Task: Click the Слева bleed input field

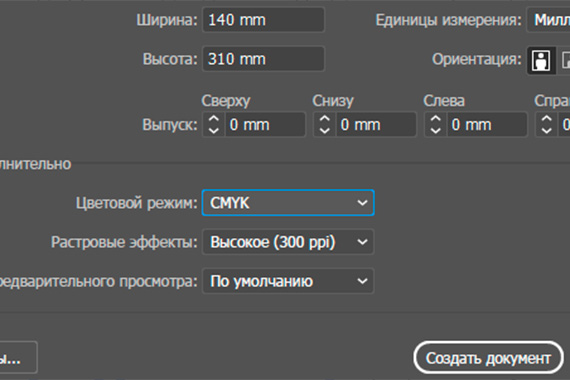Action: click(x=487, y=125)
